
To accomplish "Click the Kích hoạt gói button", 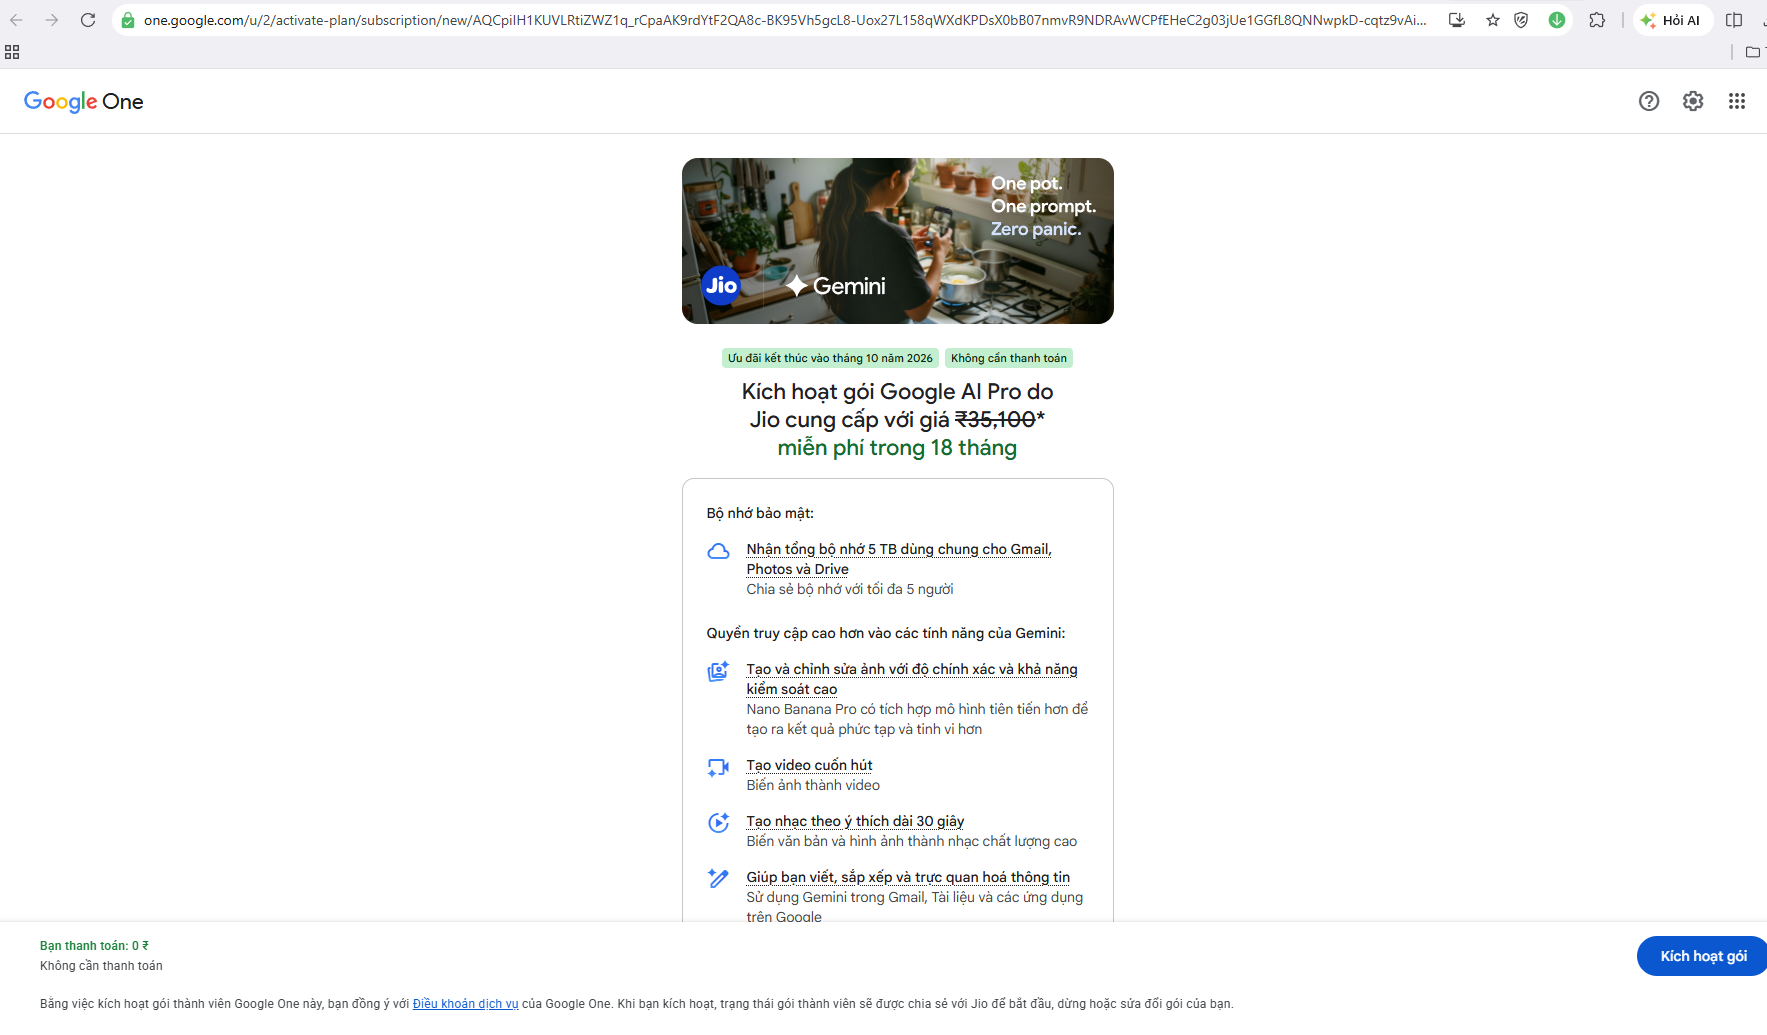I will coord(1703,956).
